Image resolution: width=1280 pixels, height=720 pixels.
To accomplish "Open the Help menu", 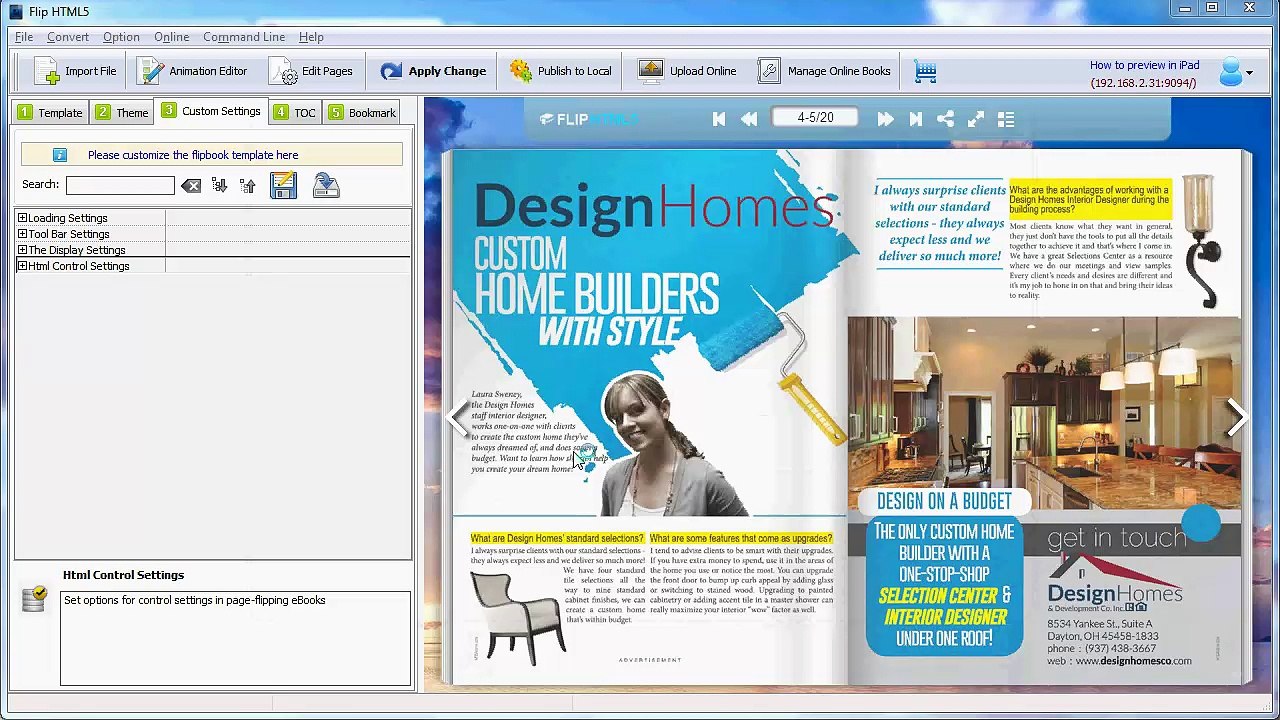I will click(311, 37).
